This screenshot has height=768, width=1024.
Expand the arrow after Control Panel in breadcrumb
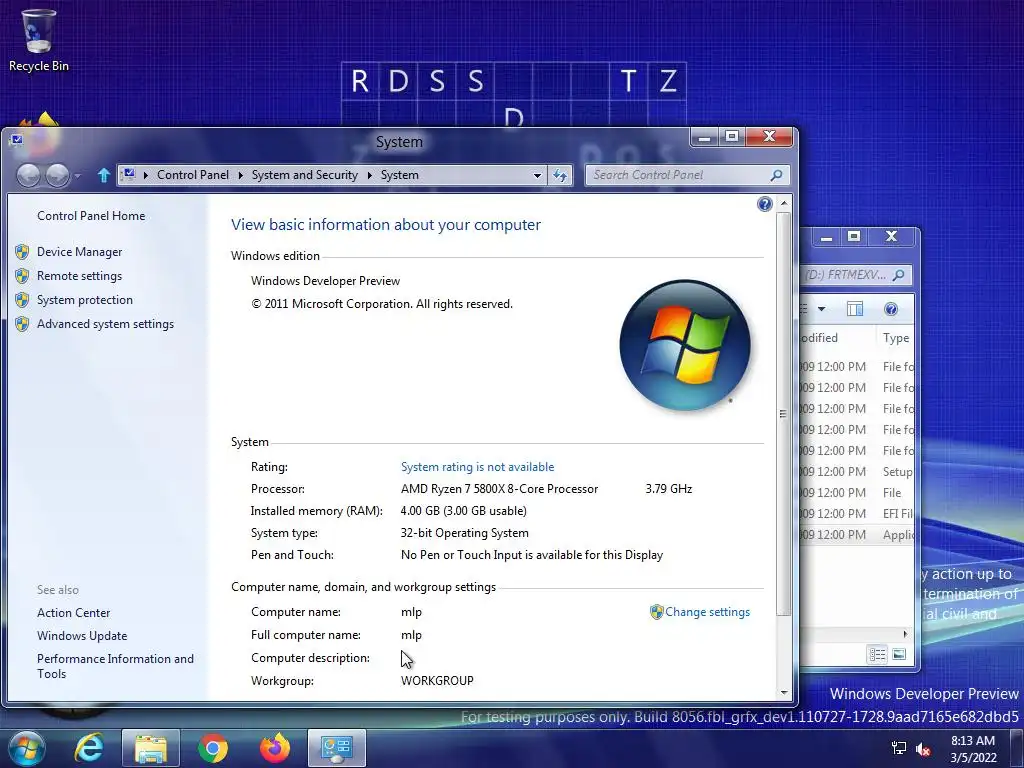point(240,175)
